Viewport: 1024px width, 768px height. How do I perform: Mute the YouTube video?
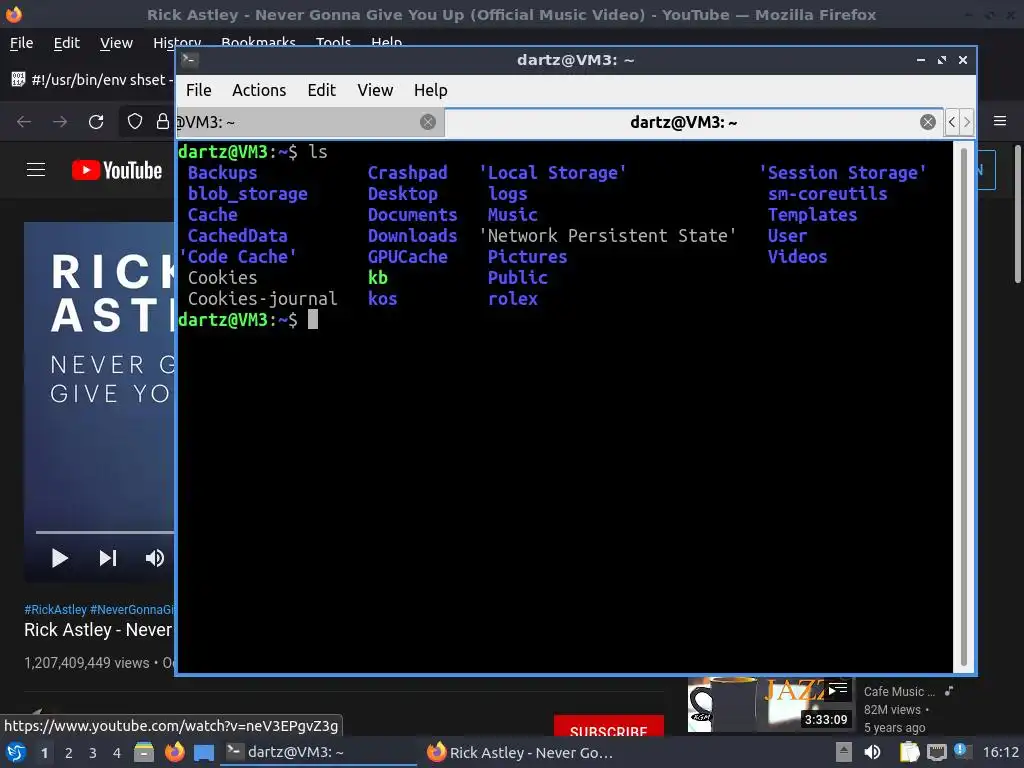coord(155,558)
